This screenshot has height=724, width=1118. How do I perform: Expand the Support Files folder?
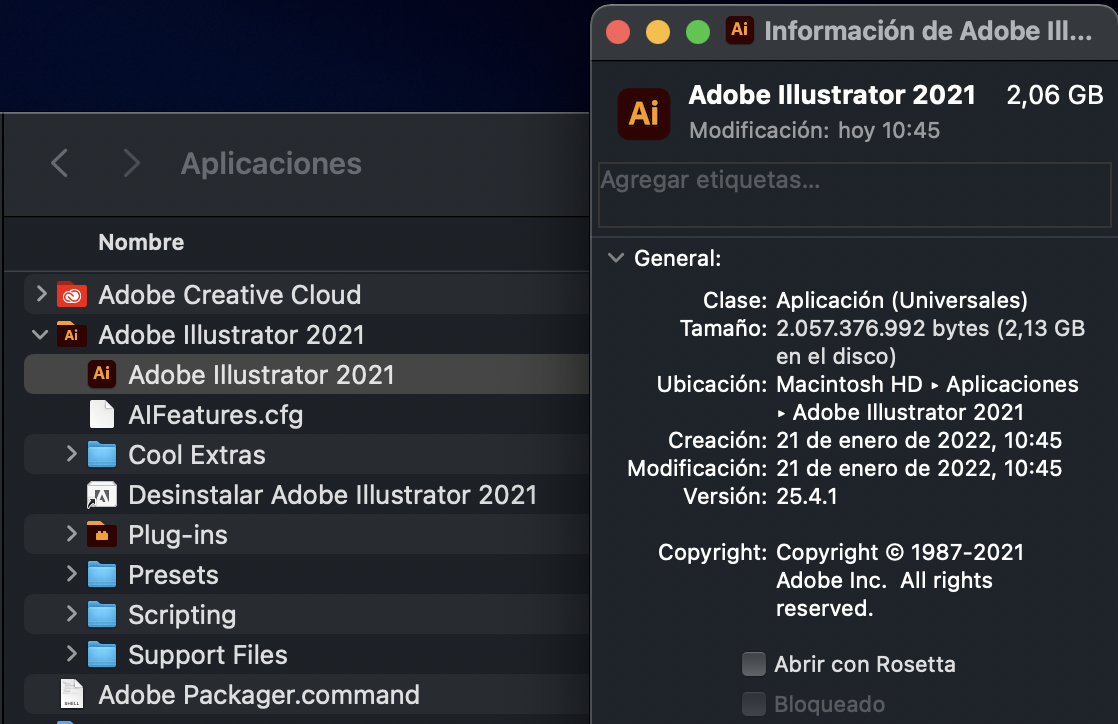click(x=70, y=654)
